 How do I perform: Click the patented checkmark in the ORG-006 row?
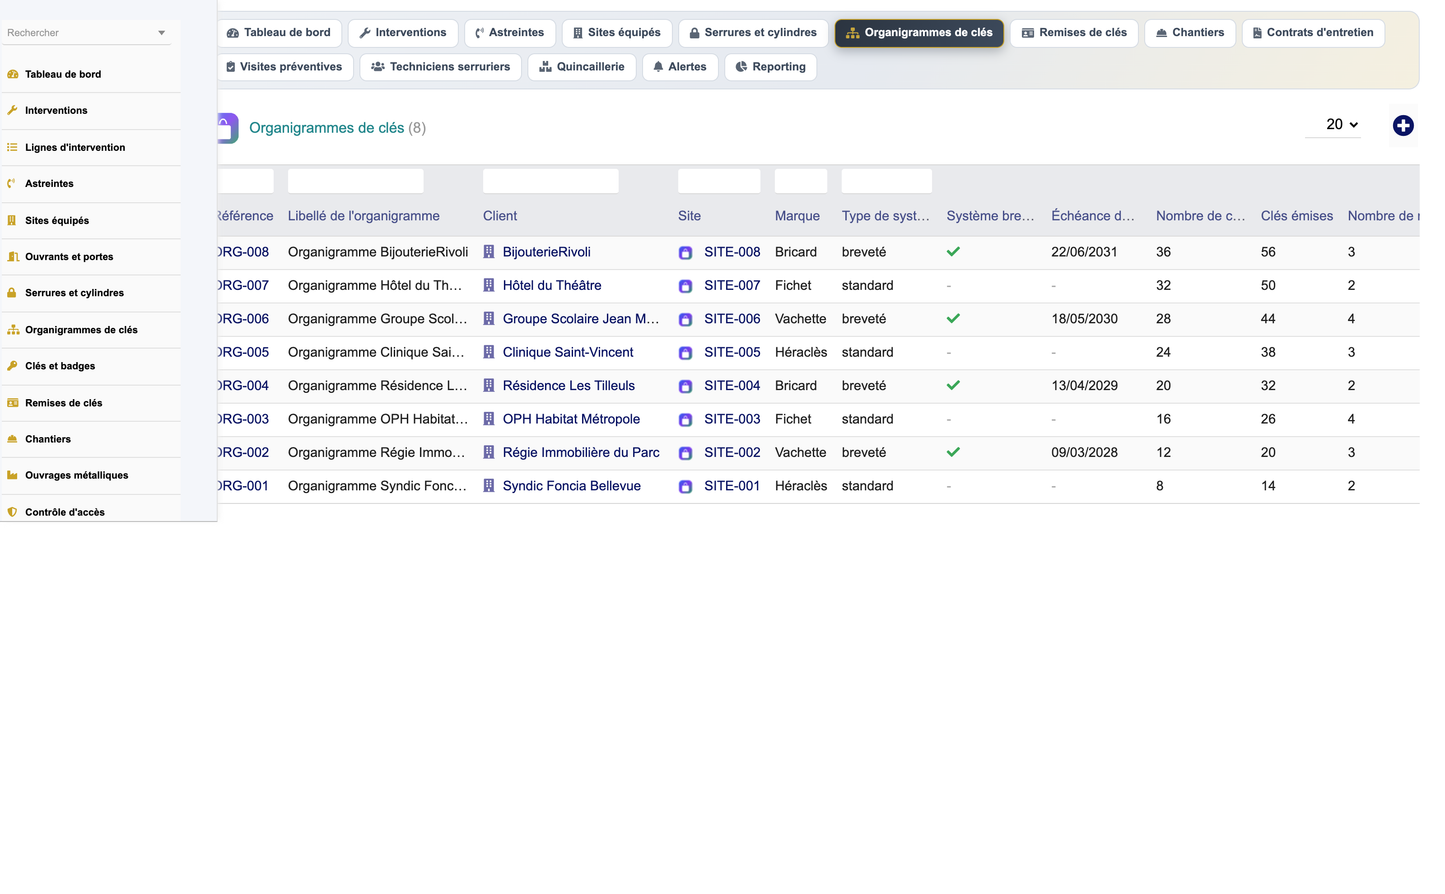coord(953,319)
